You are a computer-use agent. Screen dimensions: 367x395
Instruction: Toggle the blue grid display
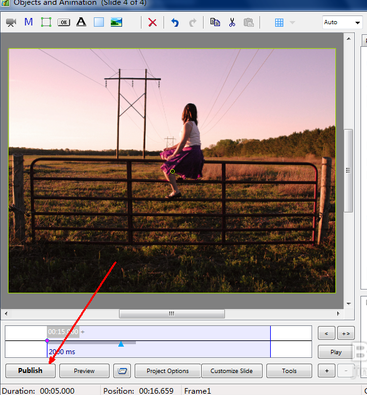279,22
